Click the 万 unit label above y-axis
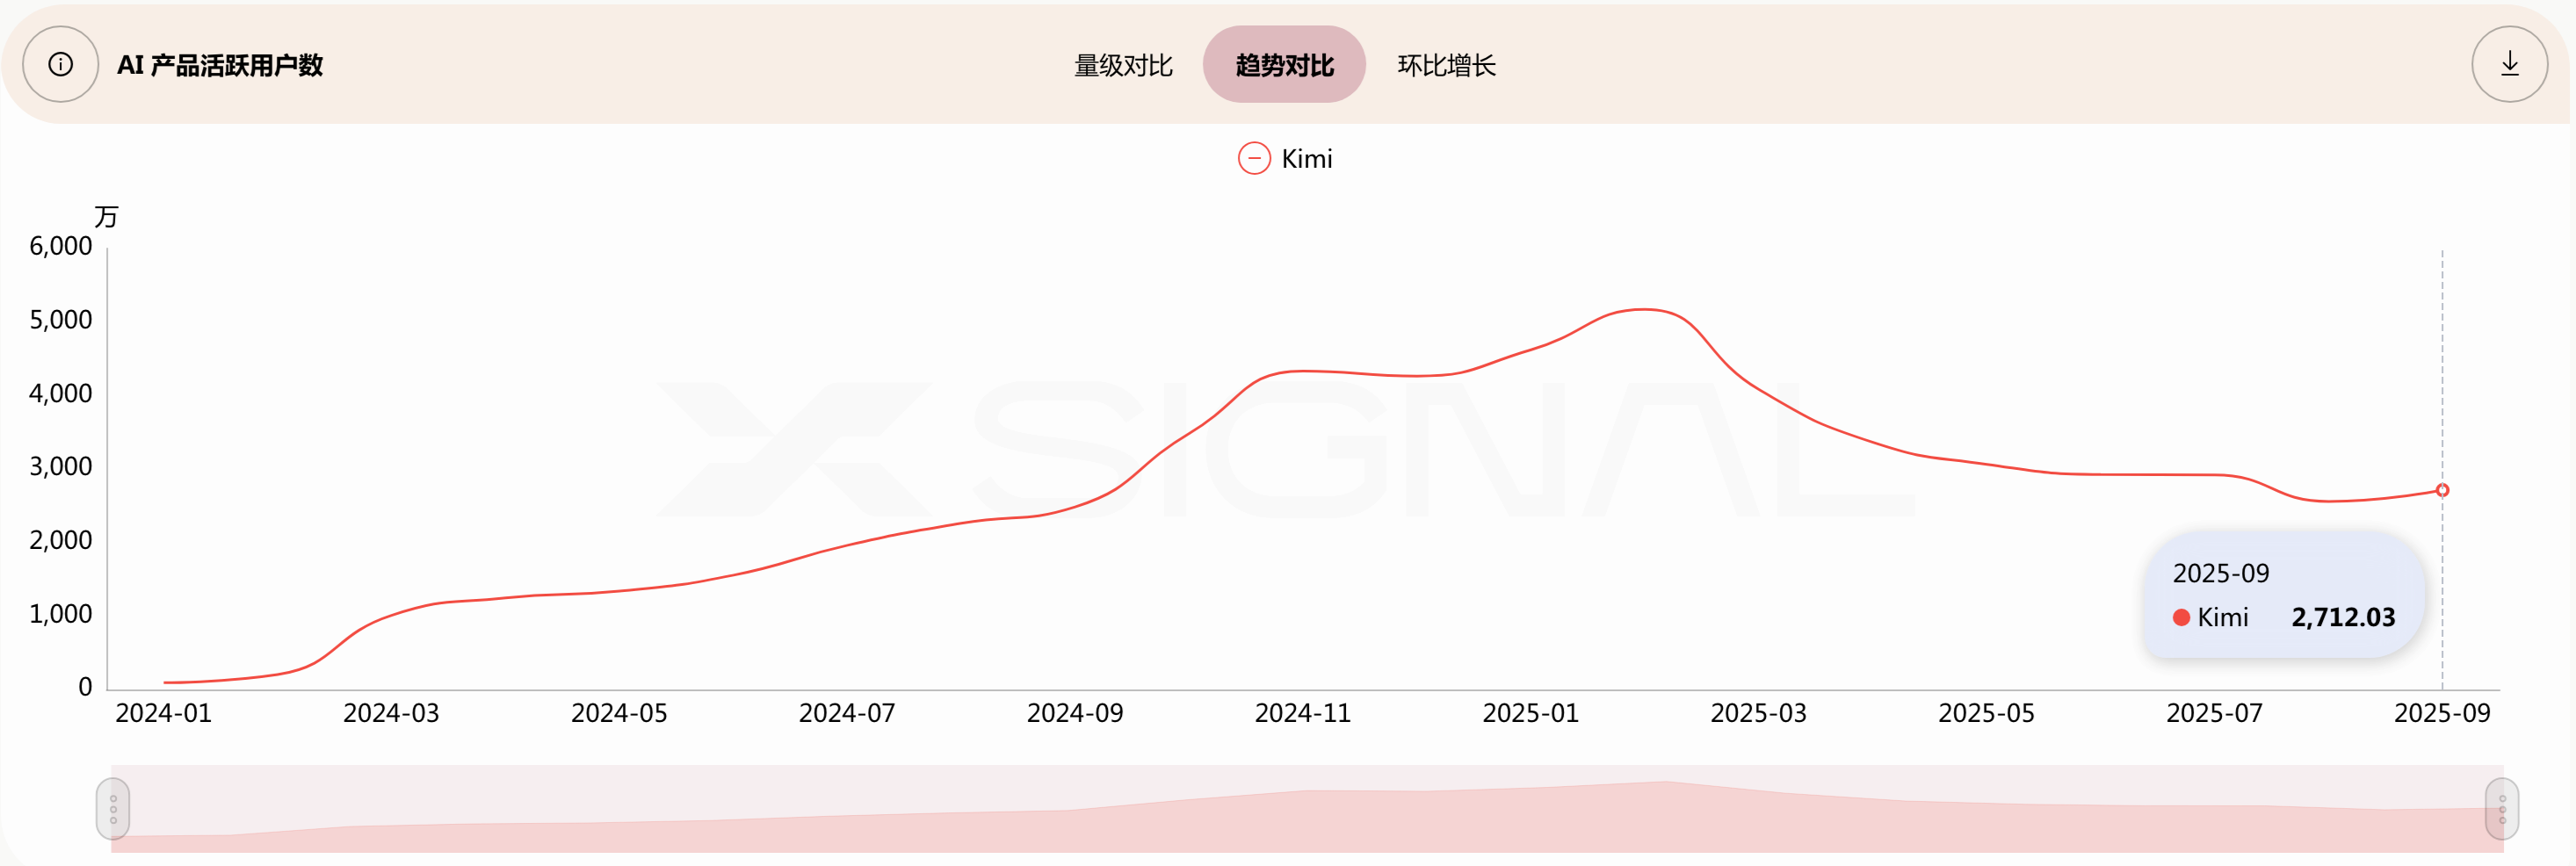Image resolution: width=2576 pixels, height=866 pixels. 106,216
